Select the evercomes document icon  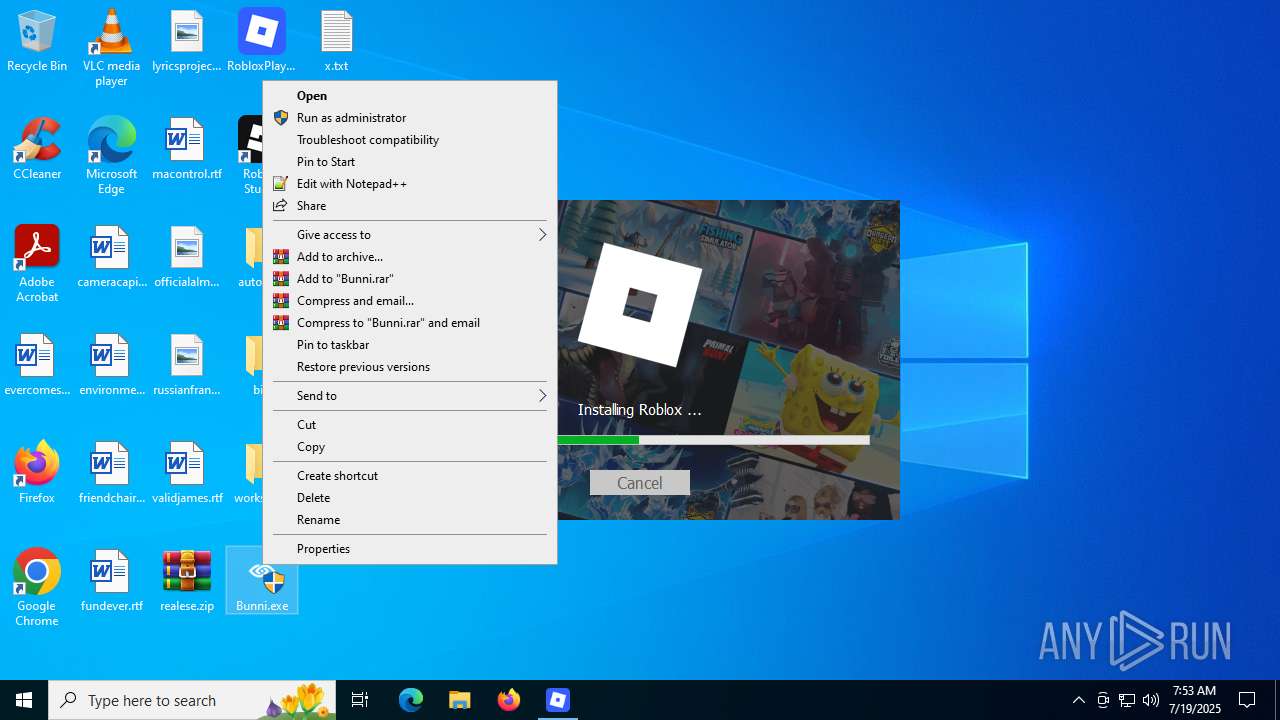point(37,364)
